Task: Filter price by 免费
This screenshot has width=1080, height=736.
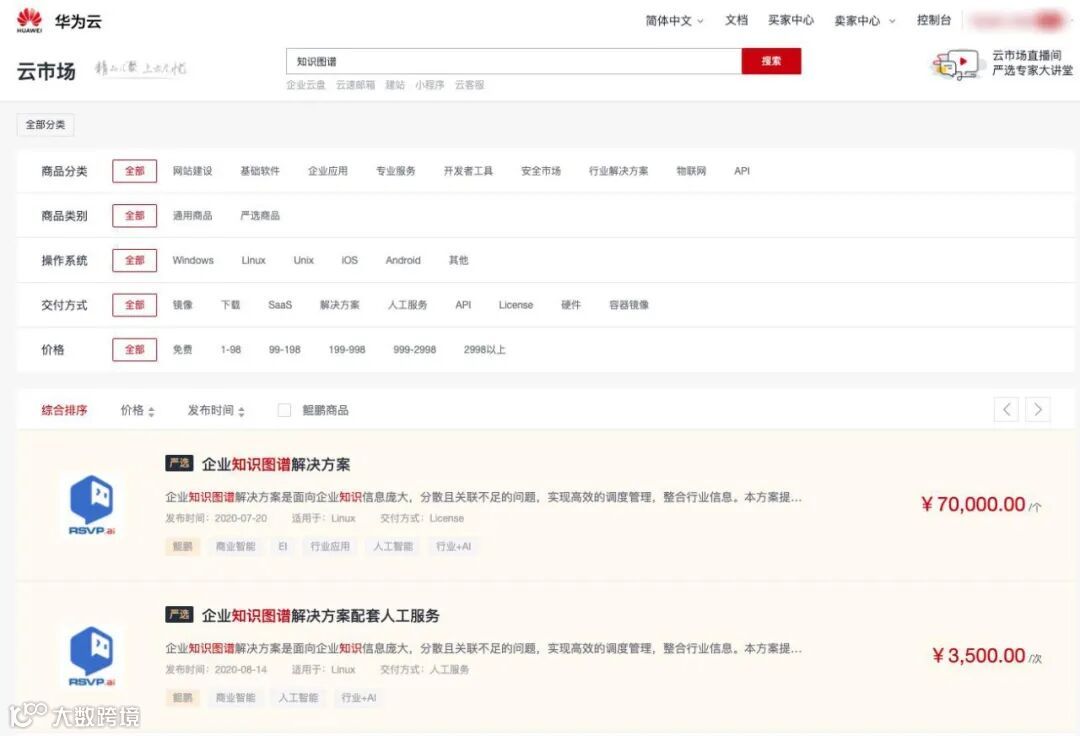Action: pos(183,350)
